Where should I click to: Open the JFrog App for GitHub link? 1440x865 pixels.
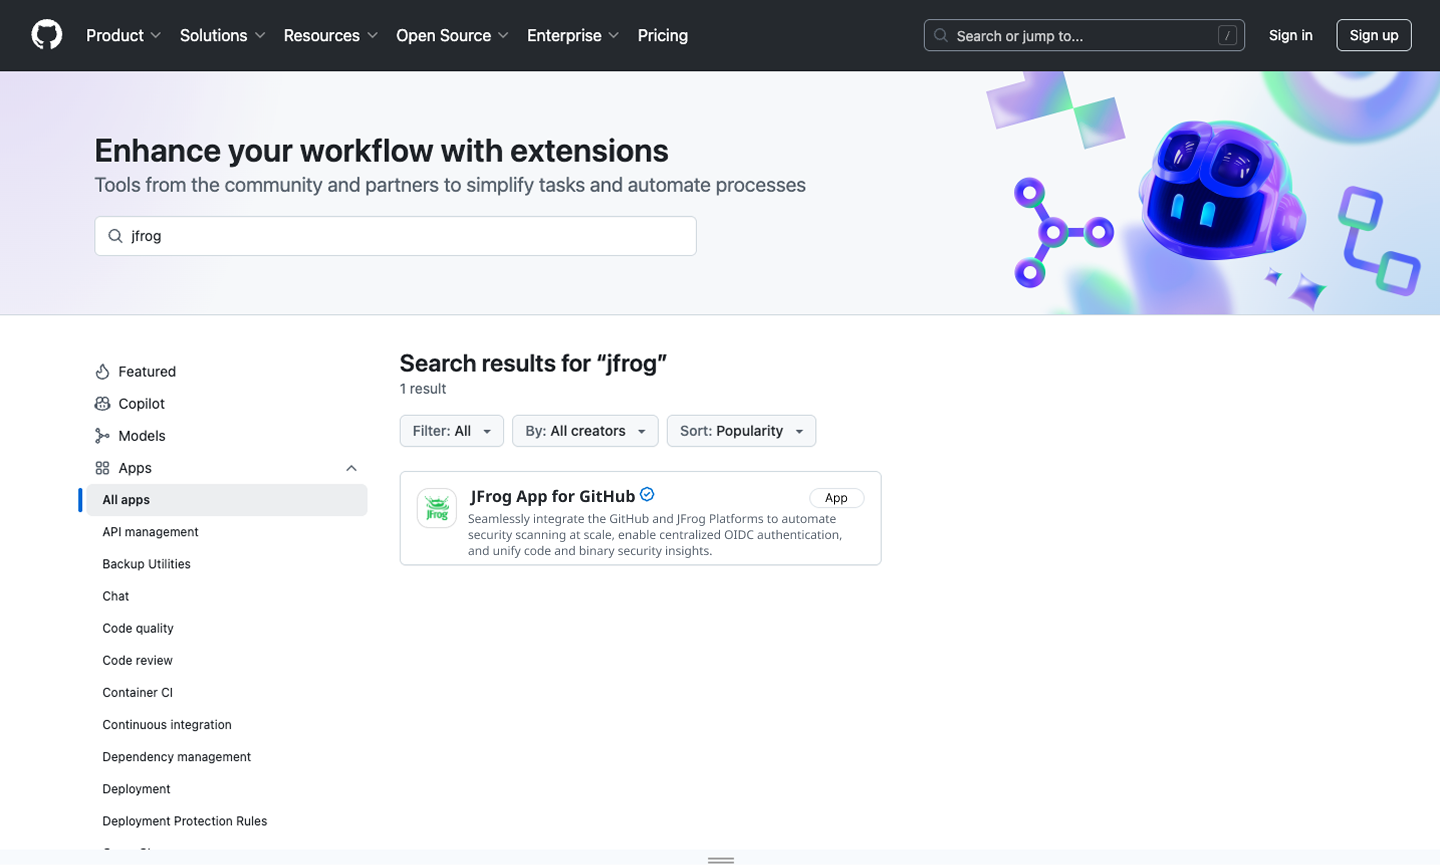pos(553,496)
